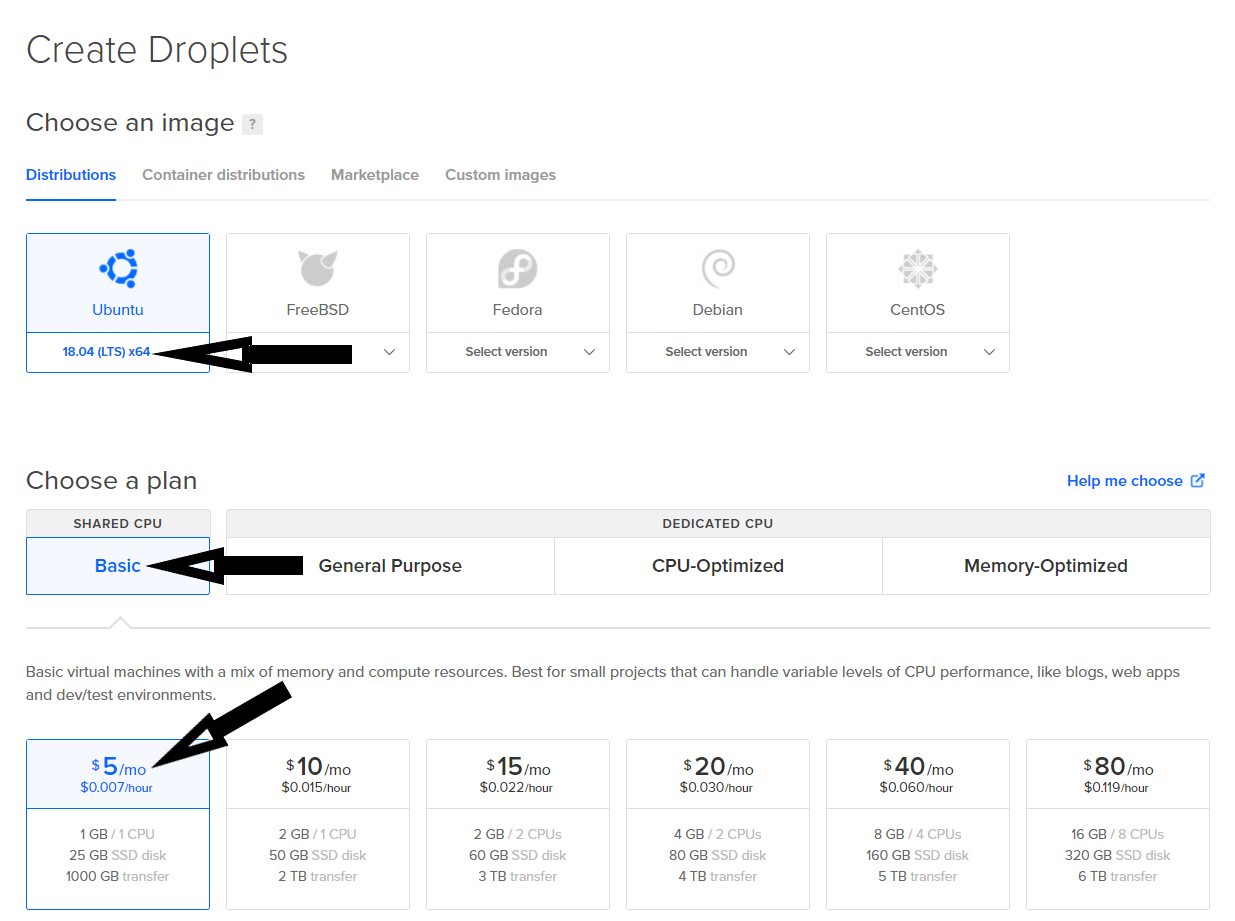Click the Debian swirl logo icon
Screen dimensions: 1235x921
click(718, 268)
